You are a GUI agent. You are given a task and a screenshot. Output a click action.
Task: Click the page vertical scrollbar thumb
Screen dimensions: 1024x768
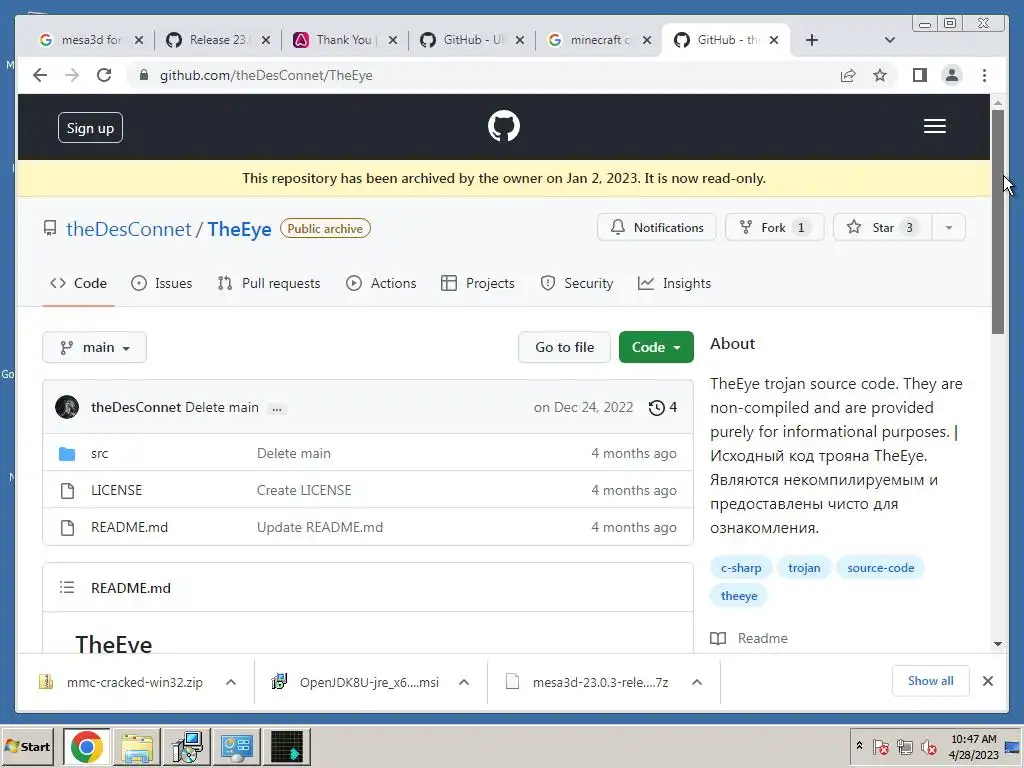click(997, 222)
